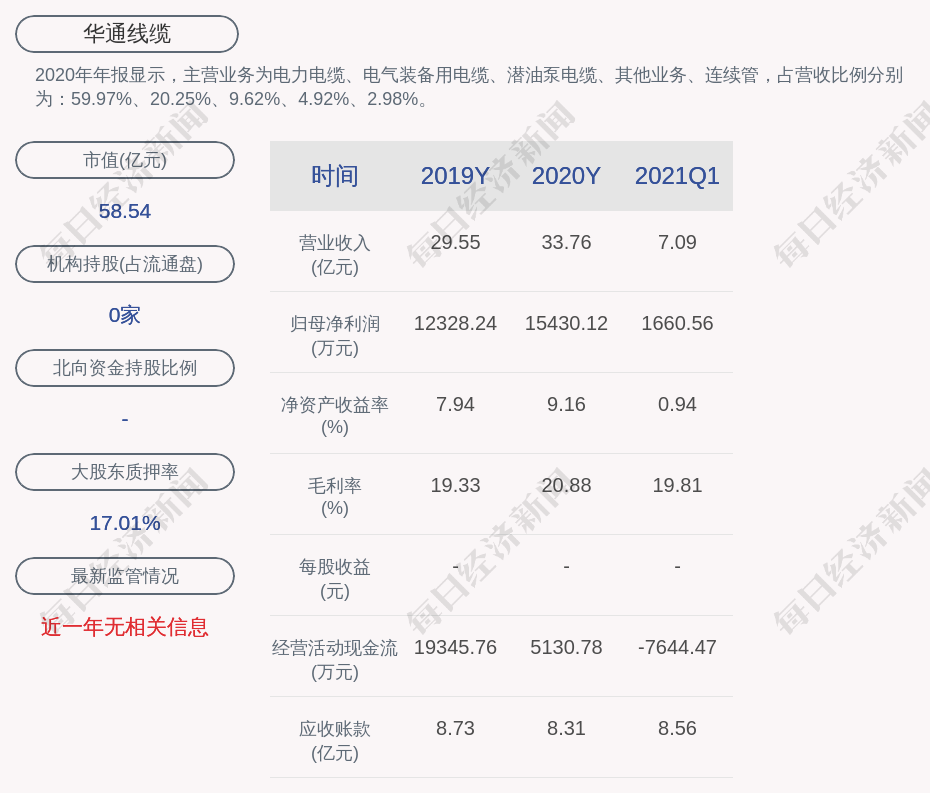This screenshot has width=930, height=793.
Task: Select the 2020Y column header
Action: 566,176
